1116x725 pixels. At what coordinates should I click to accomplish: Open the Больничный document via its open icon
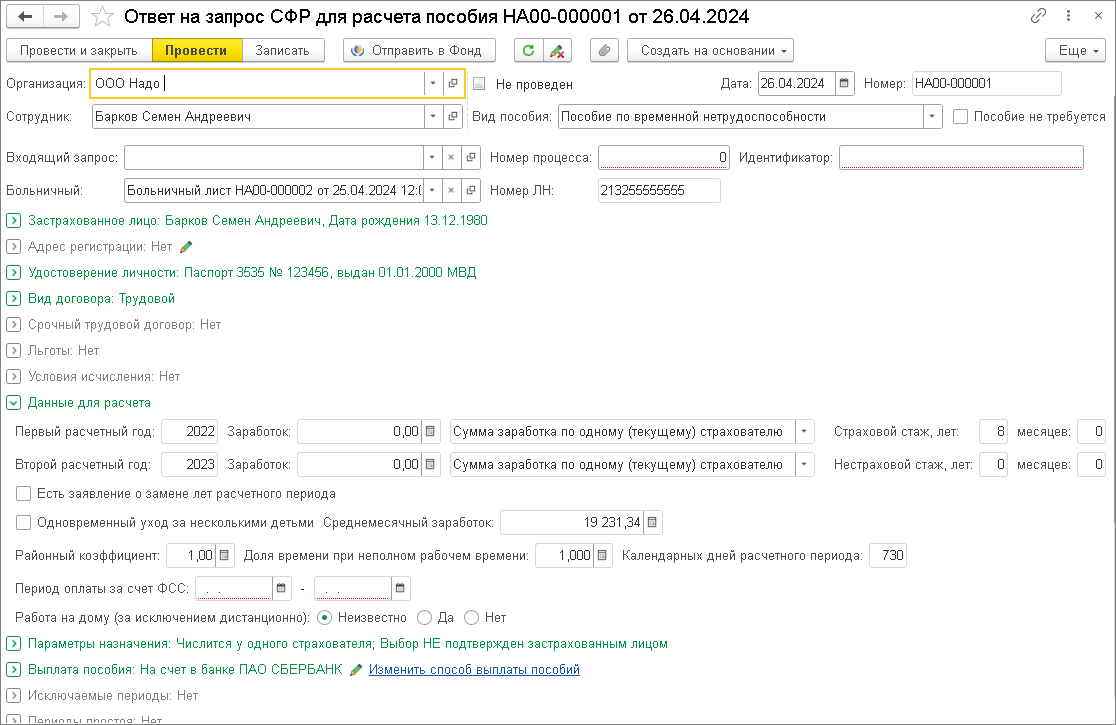pos(470,191)
